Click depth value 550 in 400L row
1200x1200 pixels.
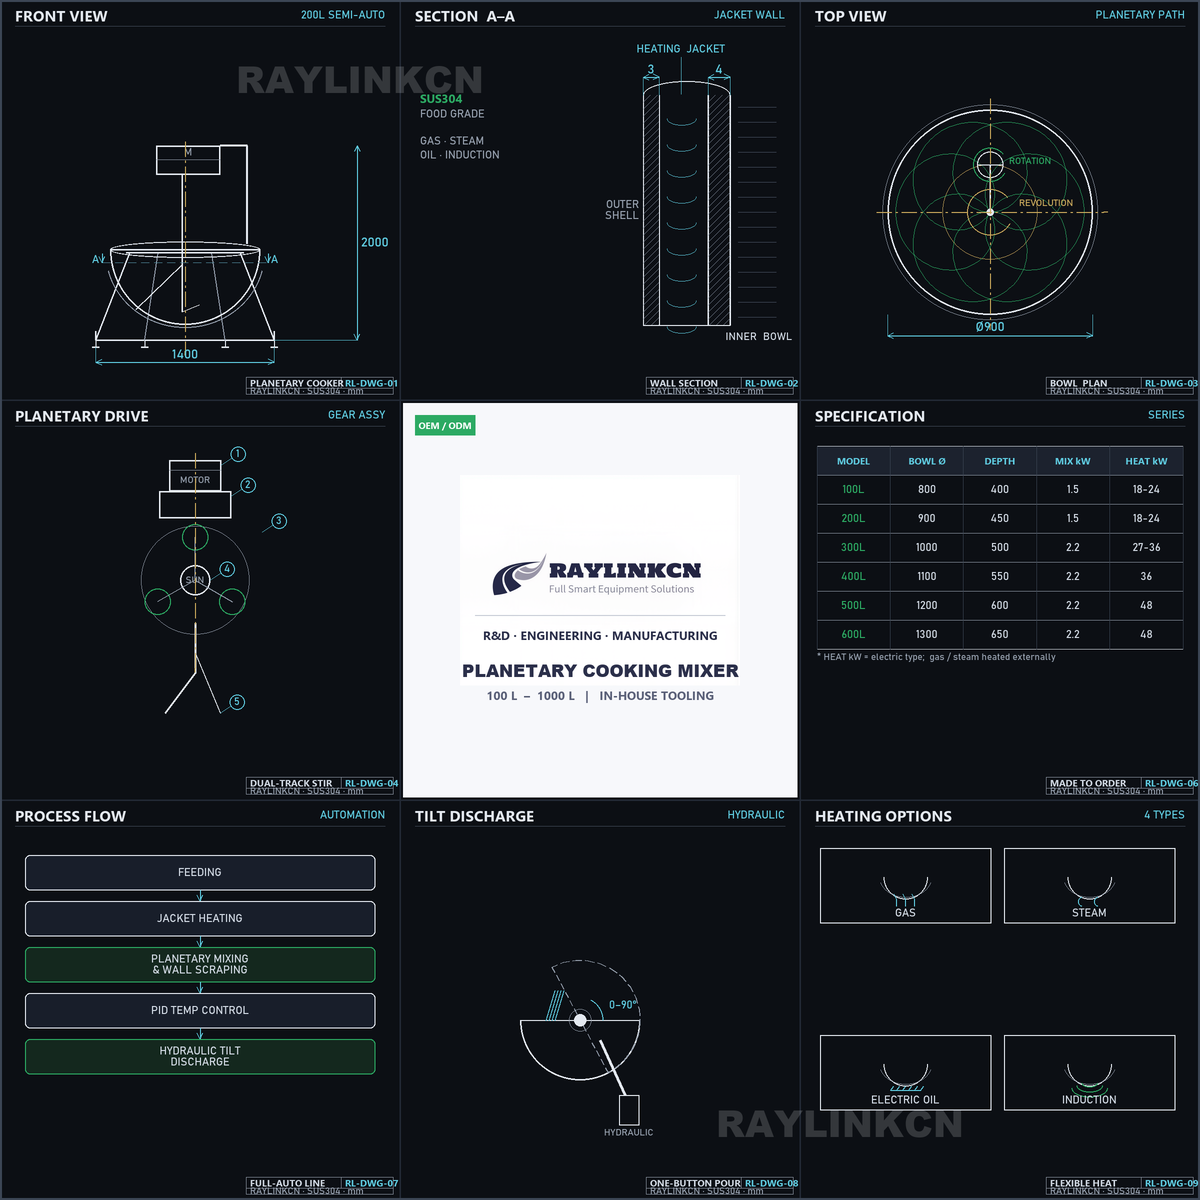[x=1000, y=577]
